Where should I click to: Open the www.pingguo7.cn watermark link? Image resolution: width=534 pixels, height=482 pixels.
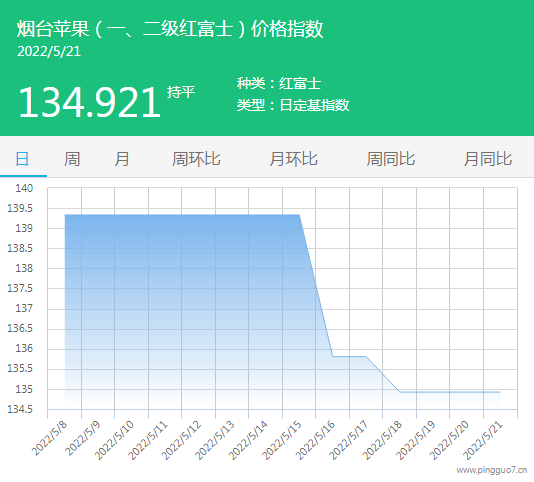[492, 470]
